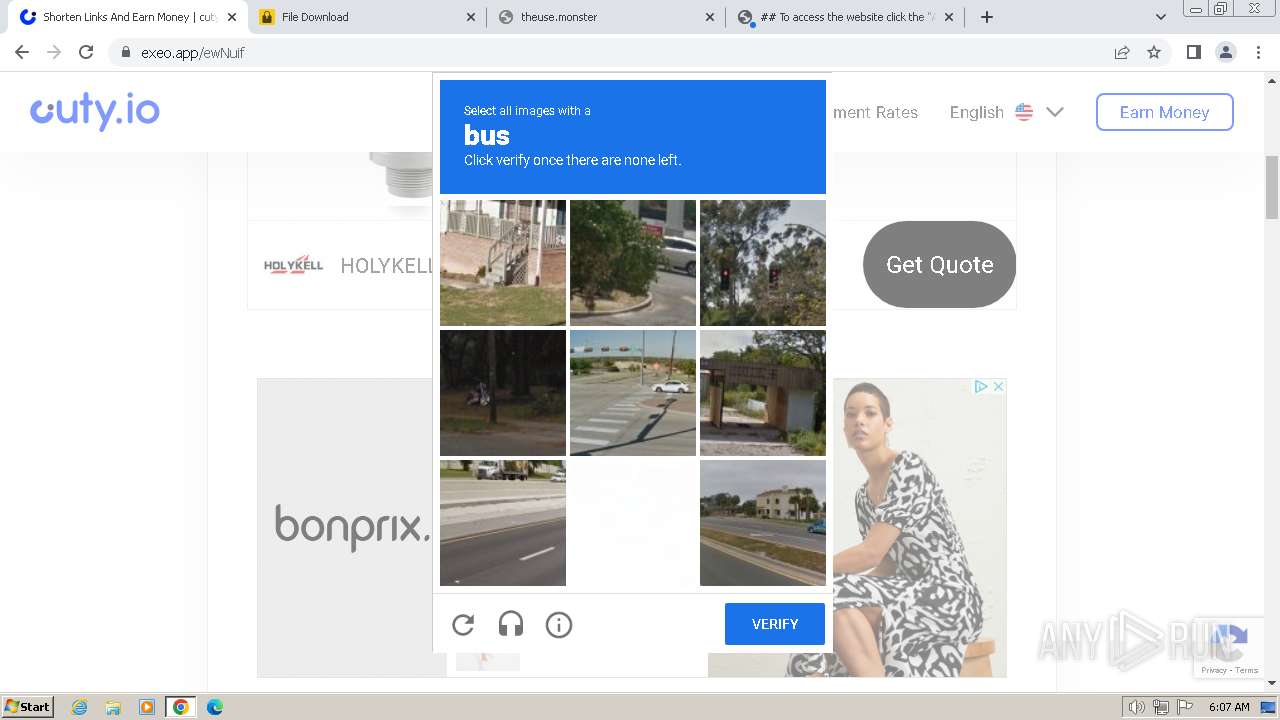1280x720 pixels.
Task: Open volume control tray icon
Action: click(x=1136, y=707)
